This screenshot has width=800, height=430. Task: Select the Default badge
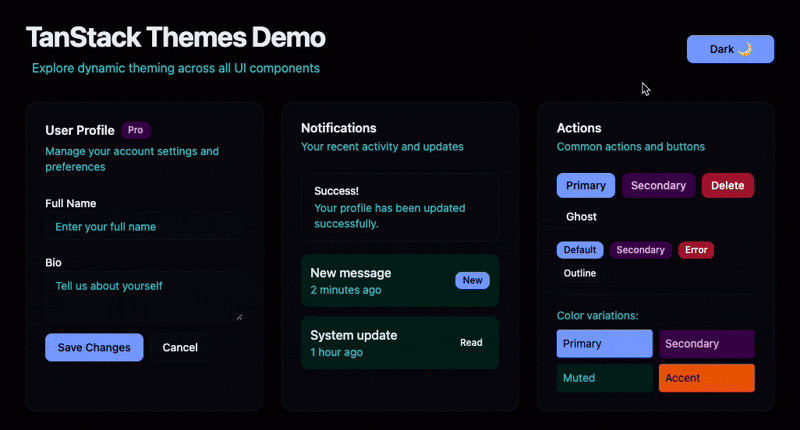click(579, 250)
